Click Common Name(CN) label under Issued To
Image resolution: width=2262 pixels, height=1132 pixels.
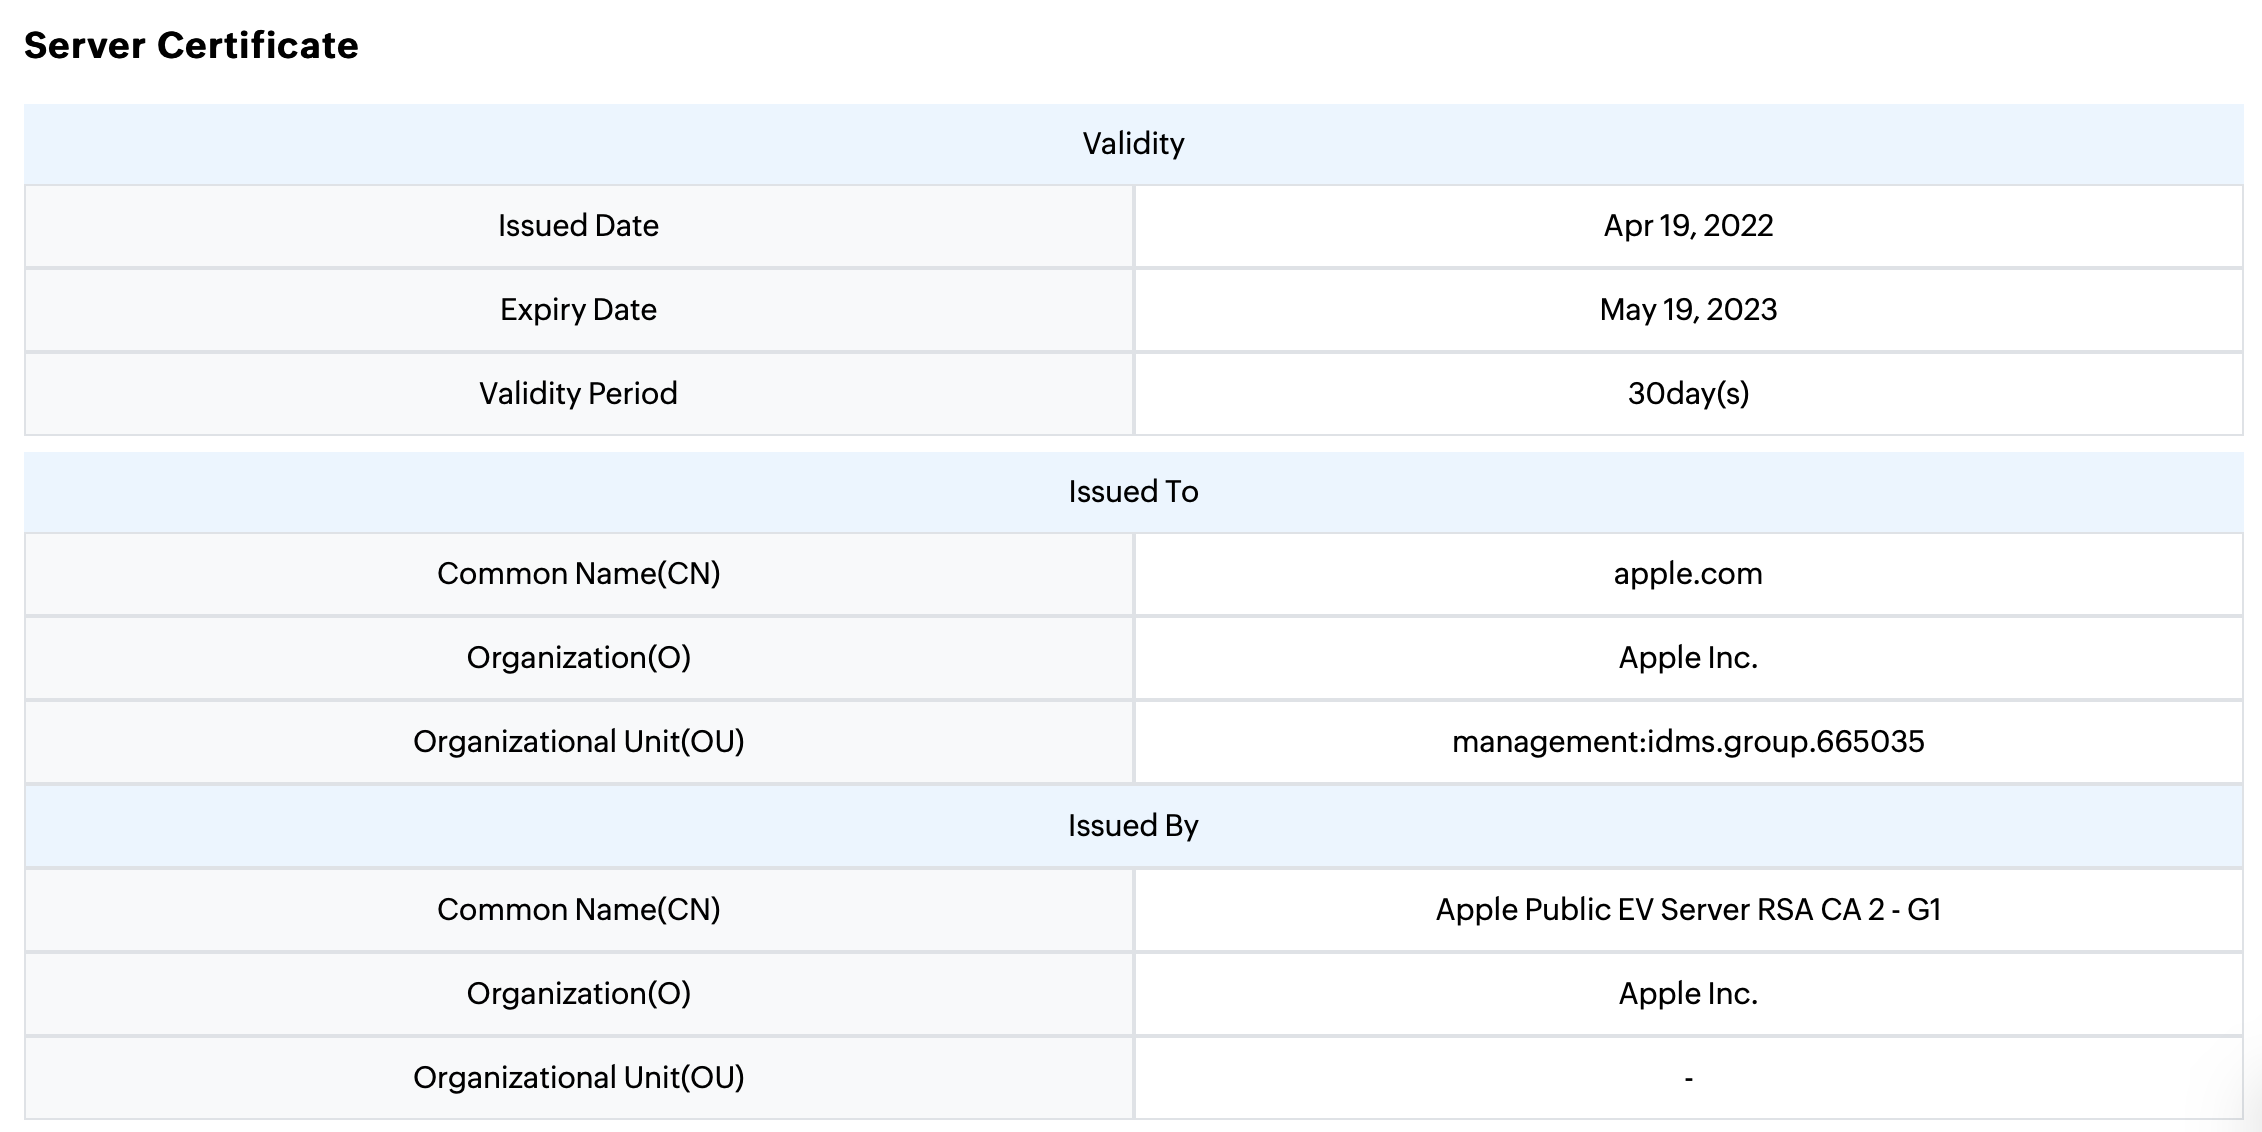coord(578,574)
